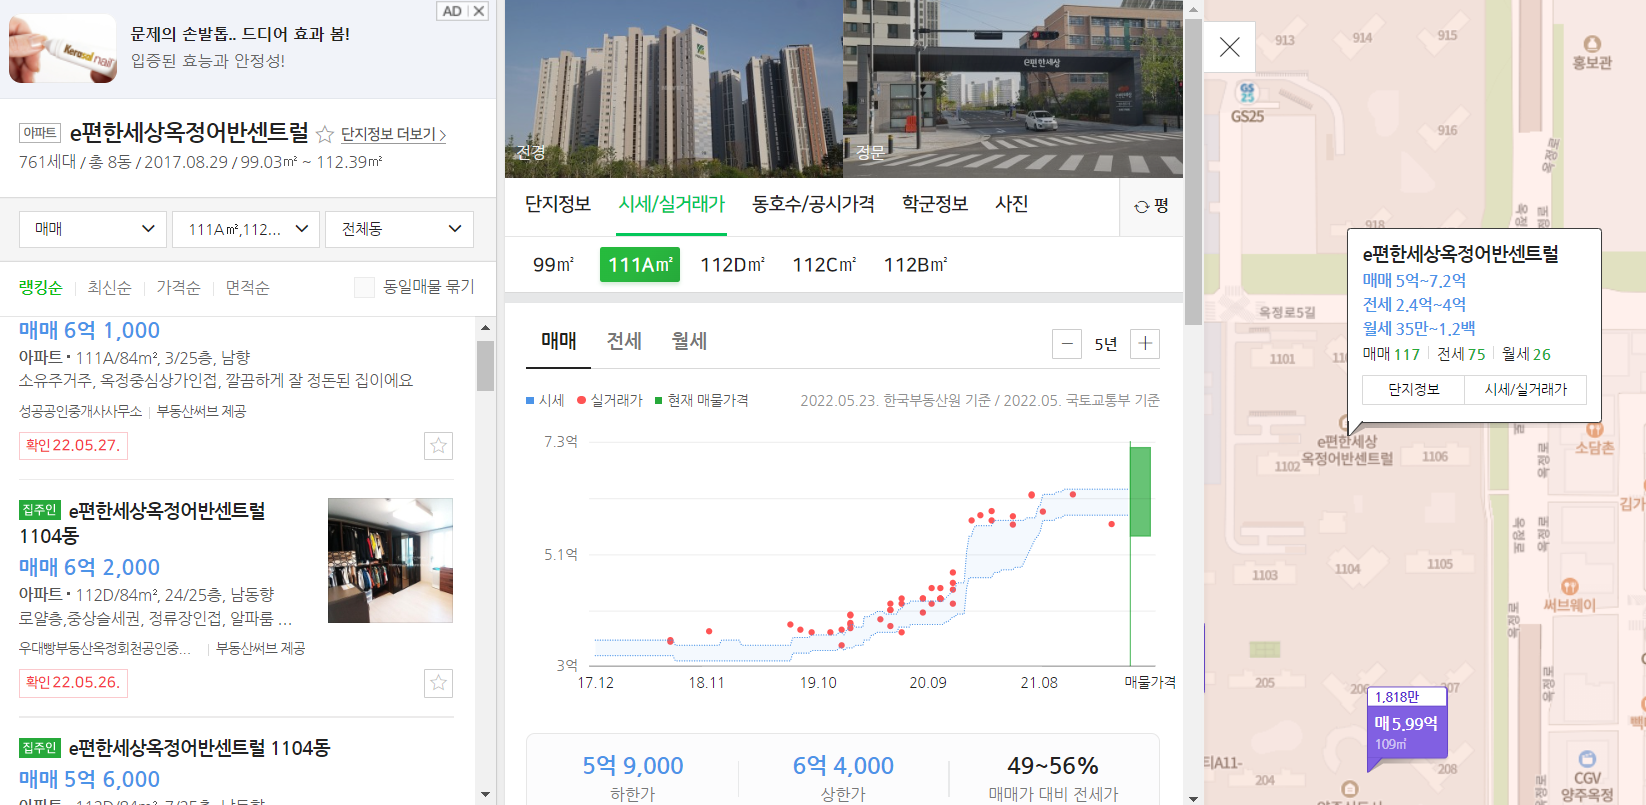Image resolution: width=1646 pixels, height=805 pixels.
Task: Expand the 111A㎡,112 area size dropdown
Action: click(x=246, y=229)
